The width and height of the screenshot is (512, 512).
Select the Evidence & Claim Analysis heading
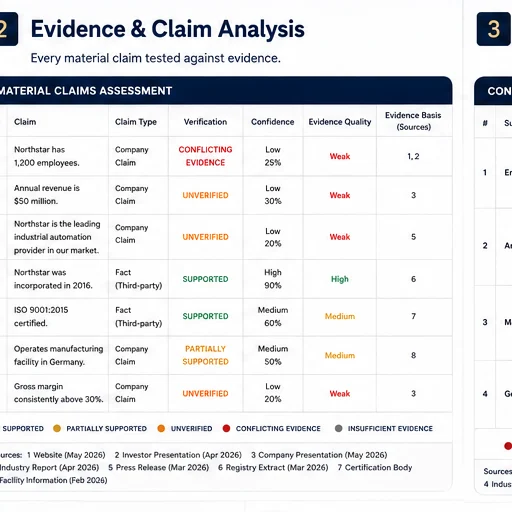(168, 29)
